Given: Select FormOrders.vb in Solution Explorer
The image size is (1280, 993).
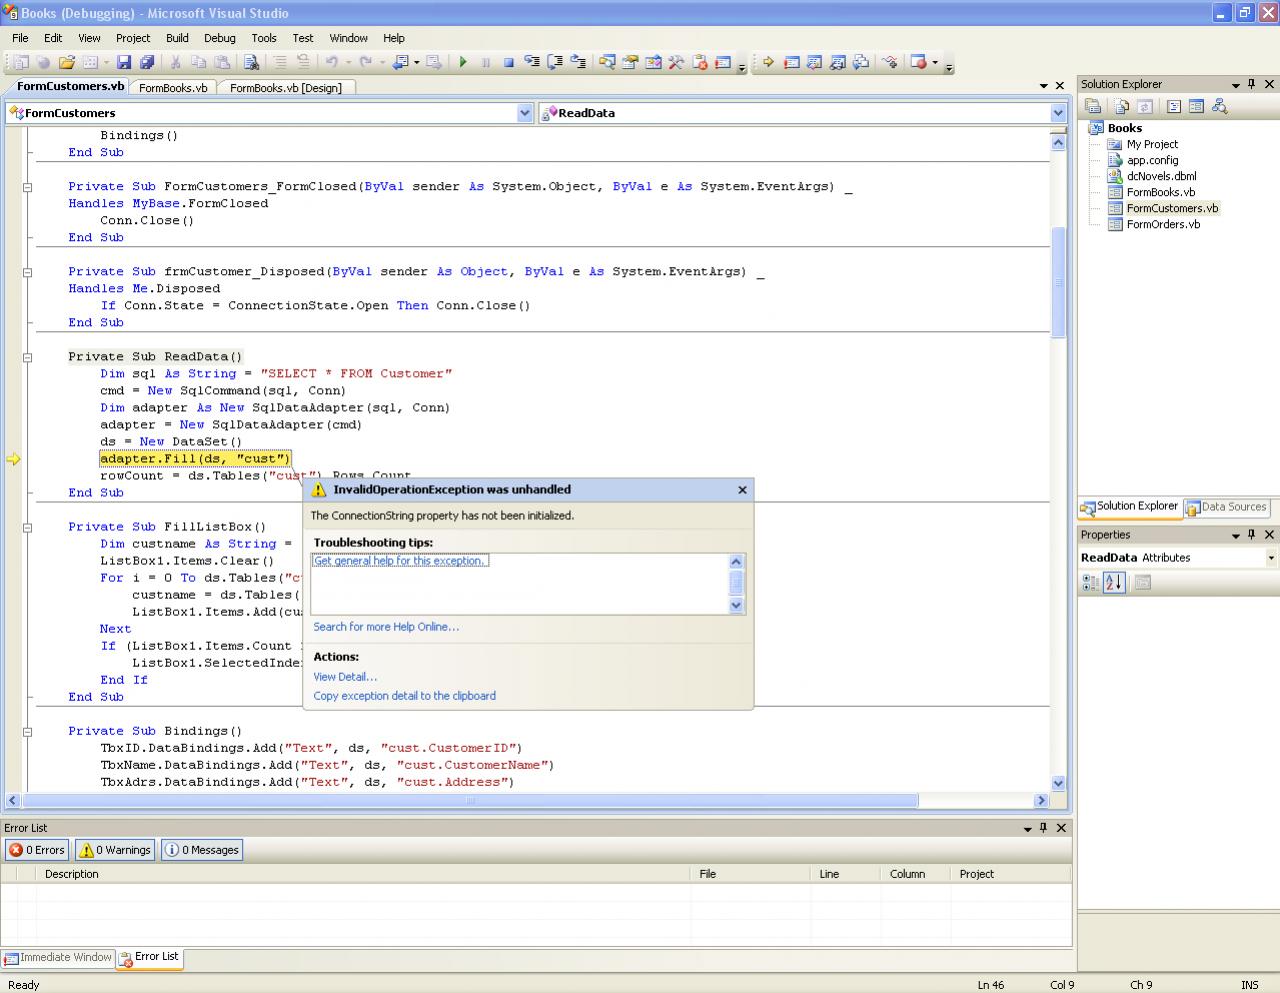Looking at the screenshot, I should (x=1163, y=224).
